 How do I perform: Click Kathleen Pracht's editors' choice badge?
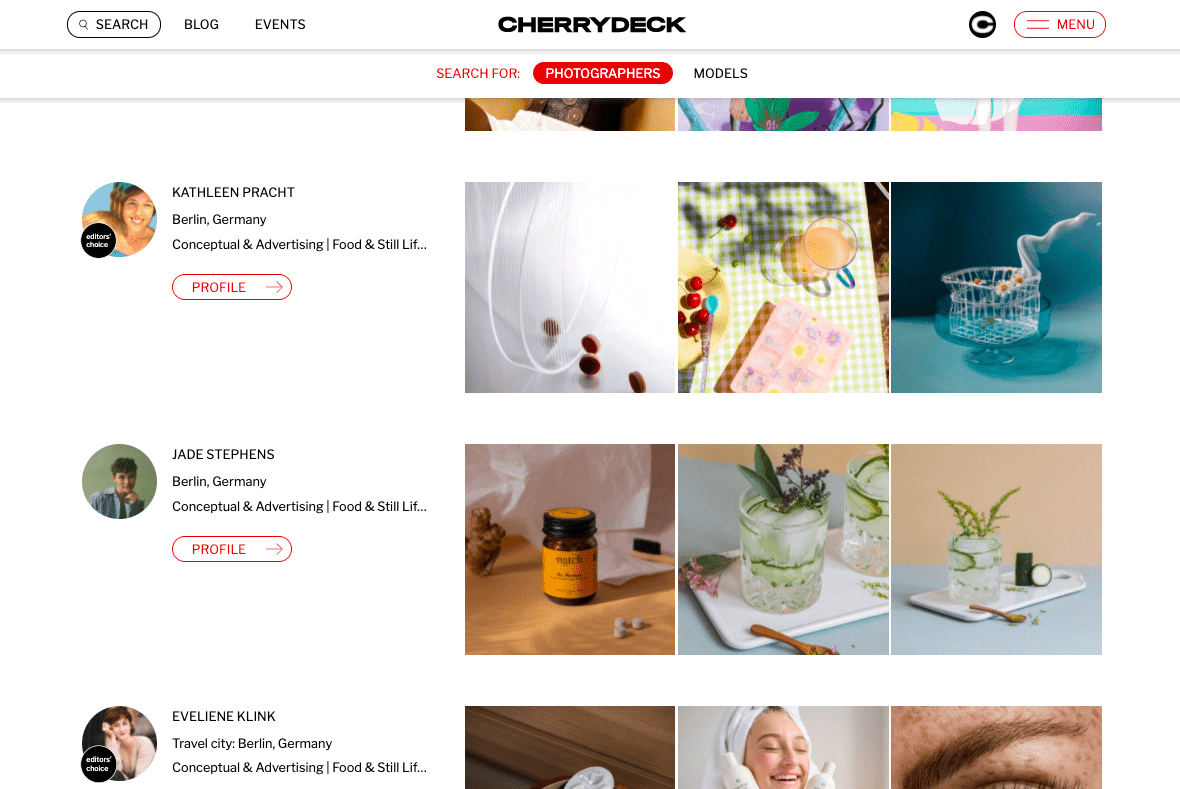(98, 241)
